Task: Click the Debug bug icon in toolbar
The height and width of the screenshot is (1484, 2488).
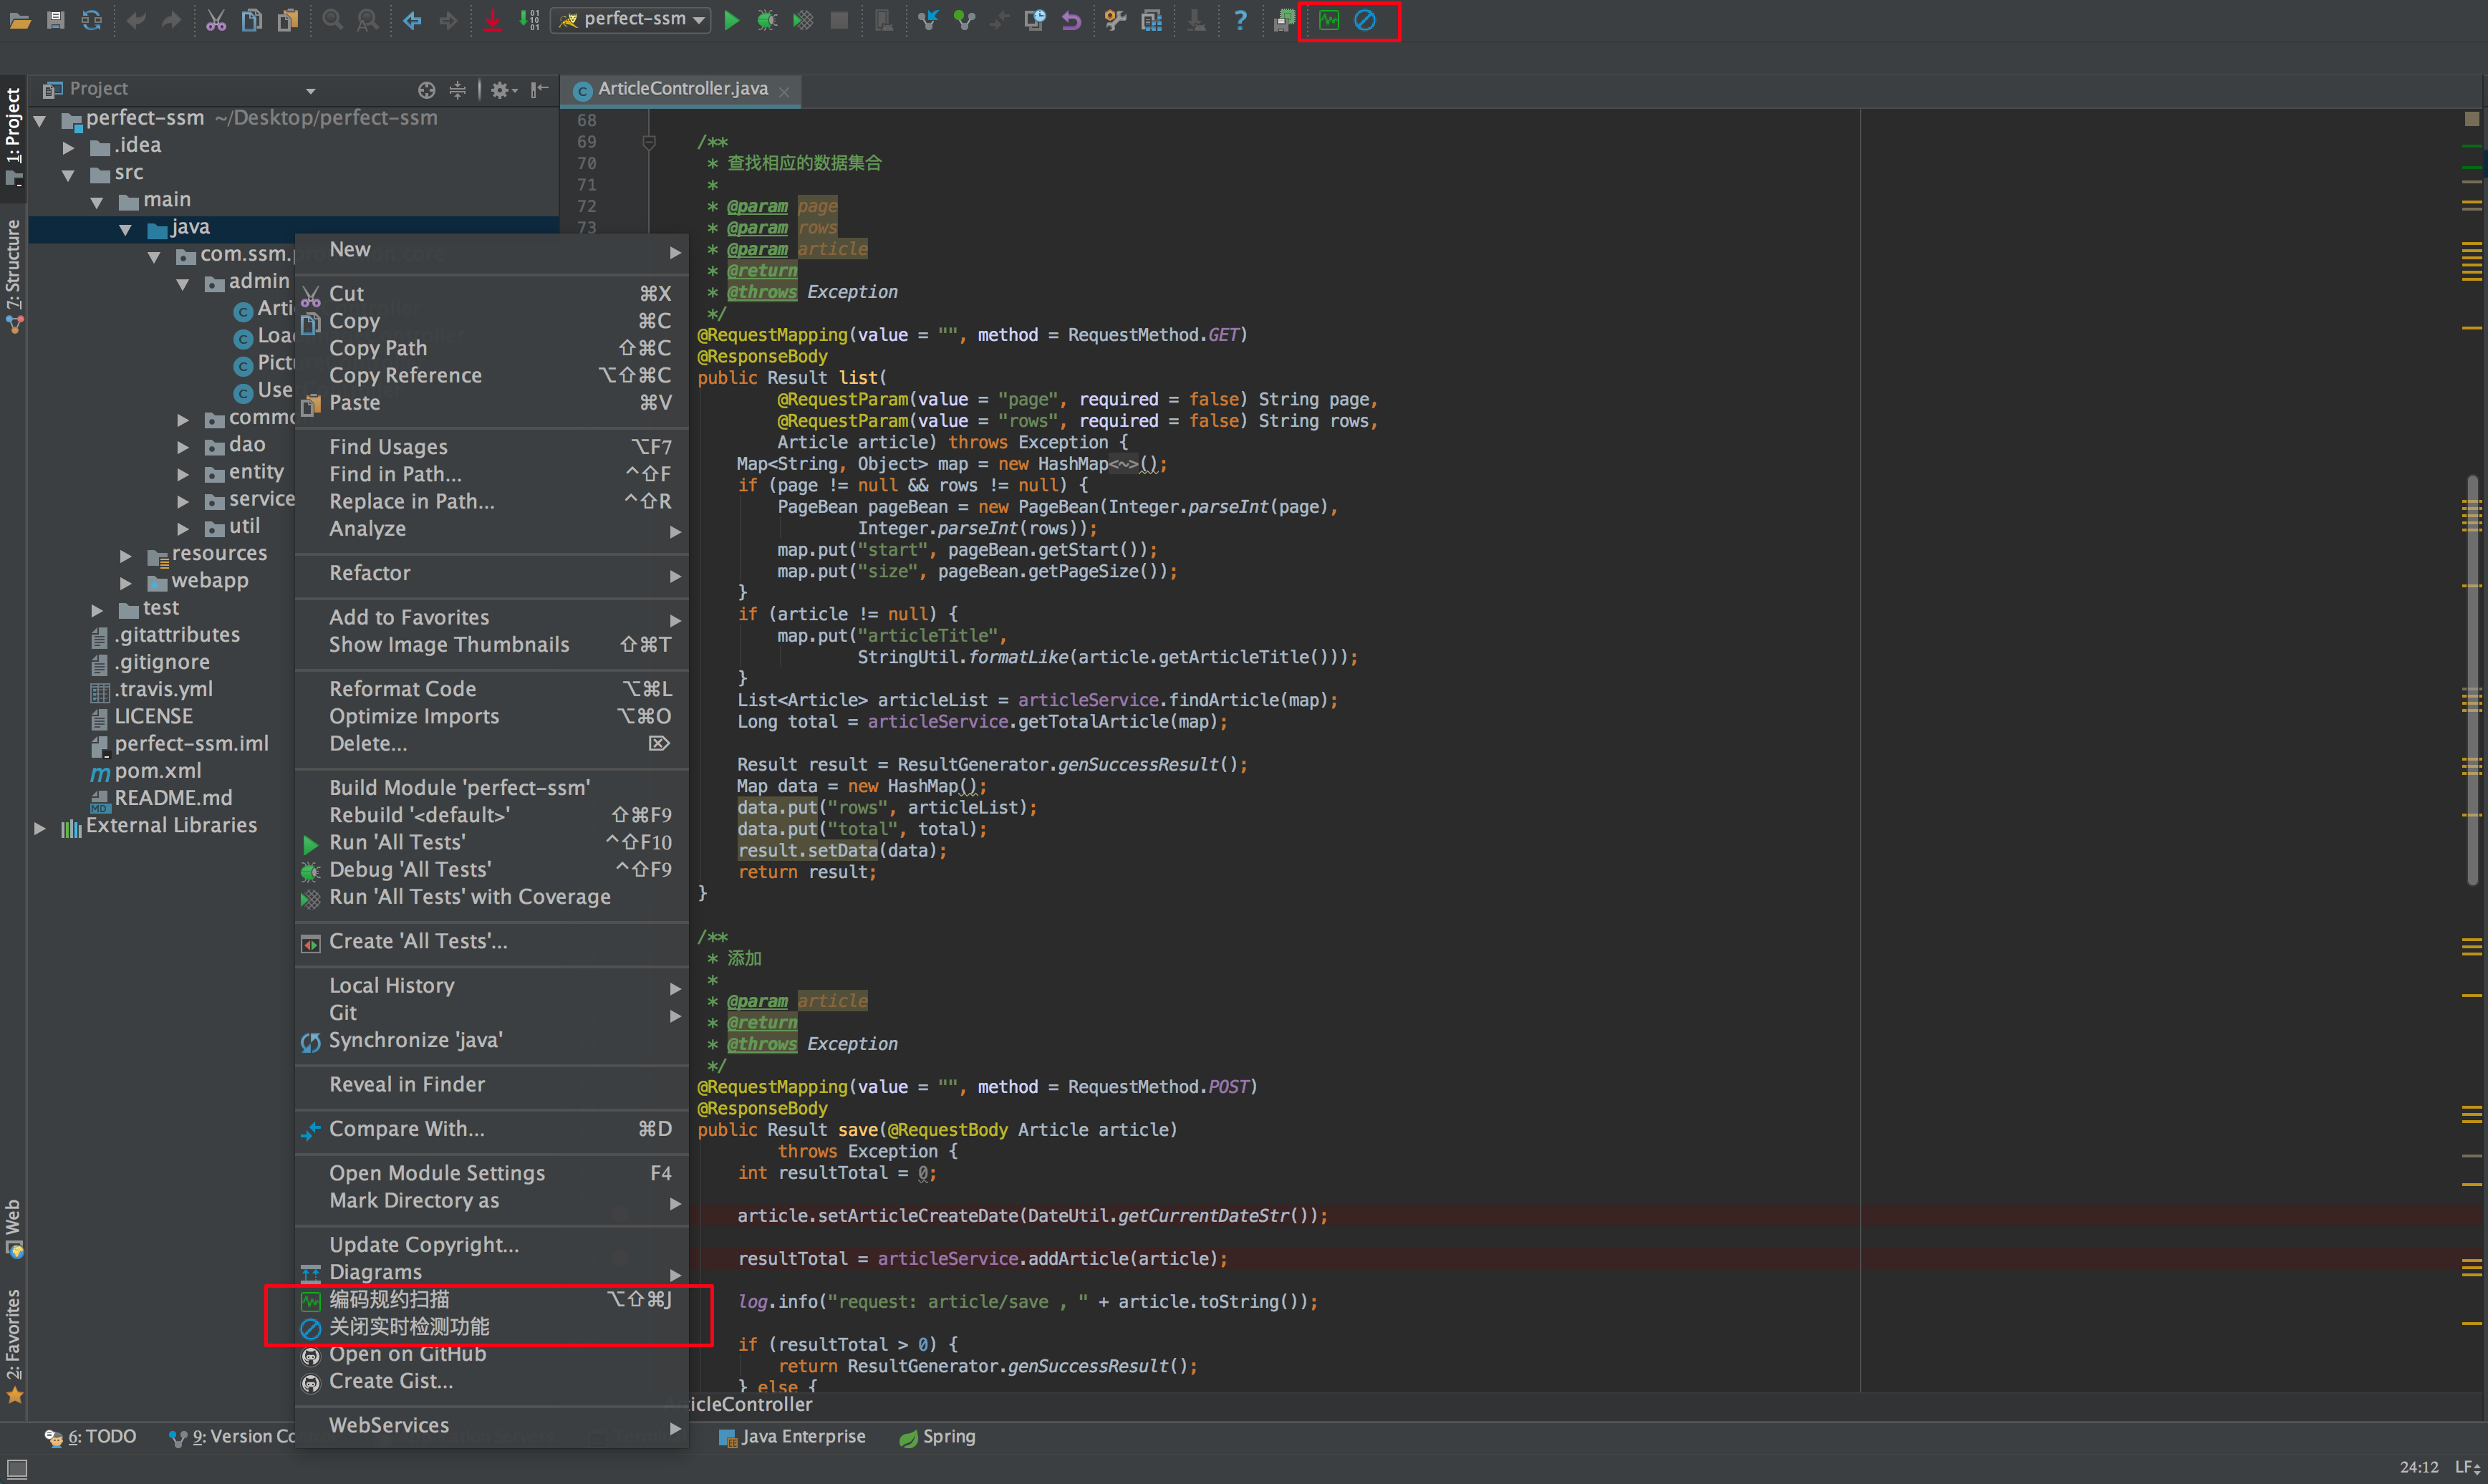Action: click(x=766, y=20)
